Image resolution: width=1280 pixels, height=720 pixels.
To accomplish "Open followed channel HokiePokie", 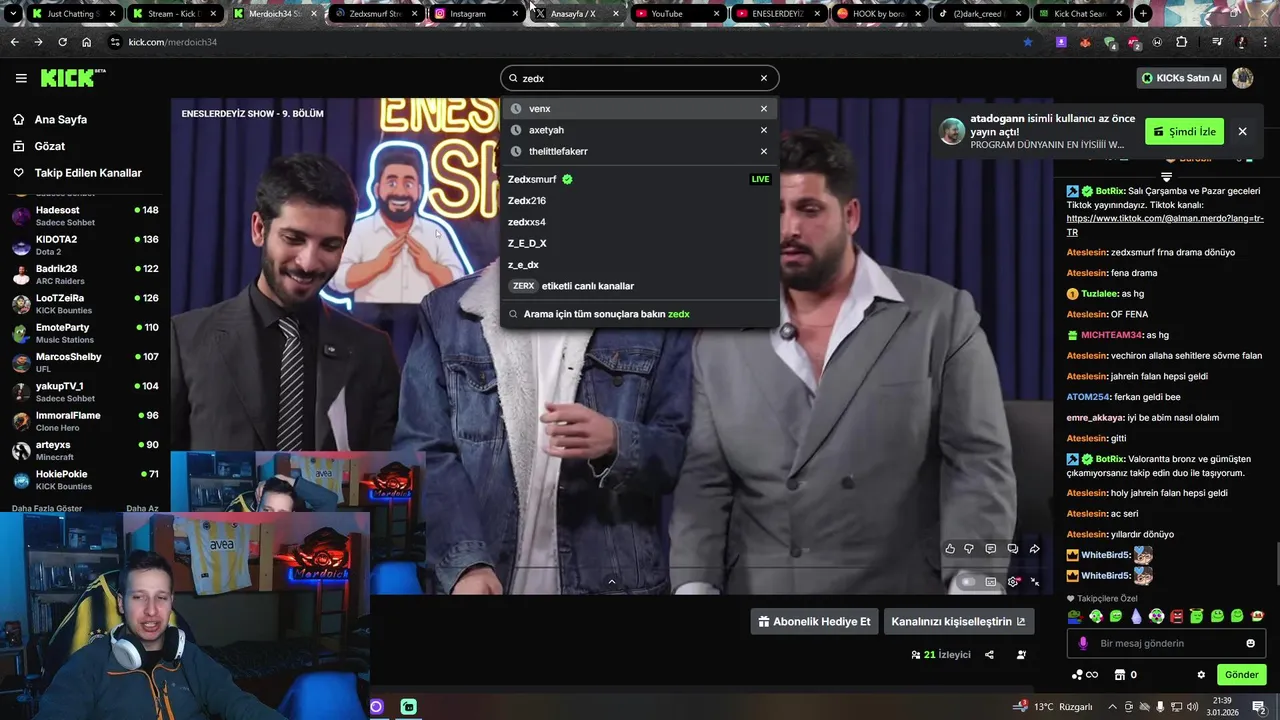I will (x=84, y=479).
